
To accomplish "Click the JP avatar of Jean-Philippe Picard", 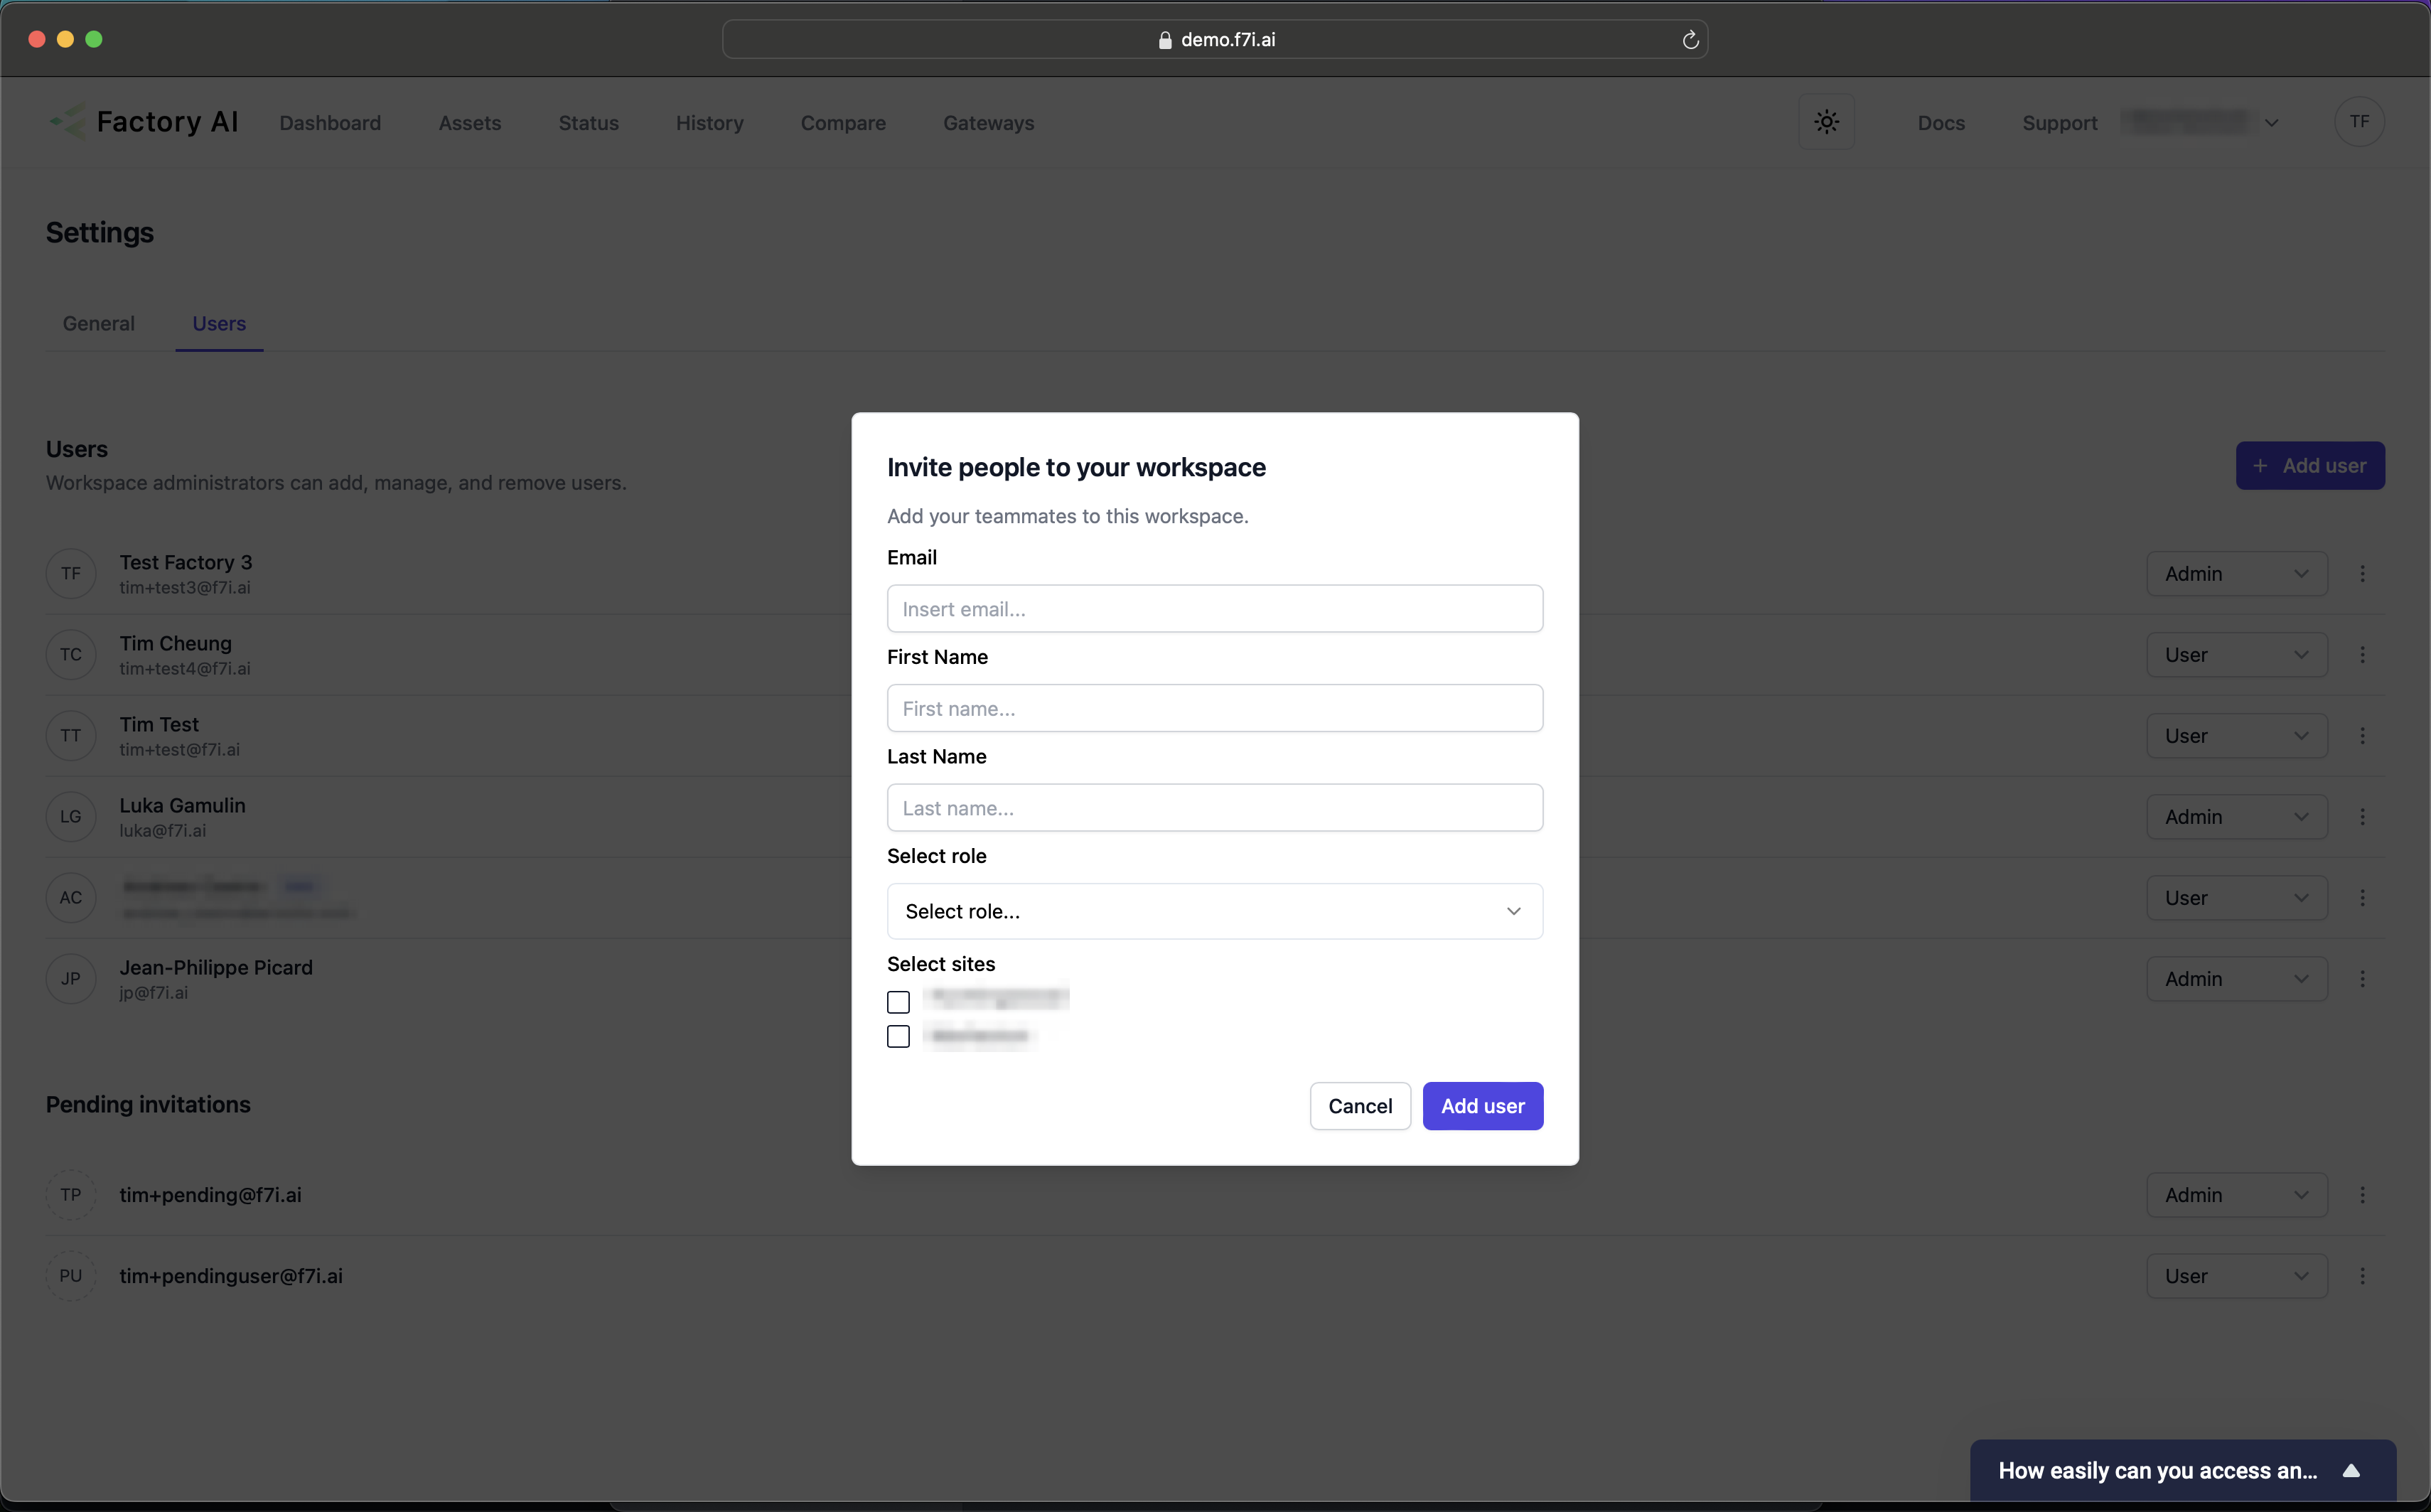I will [71, 979].
